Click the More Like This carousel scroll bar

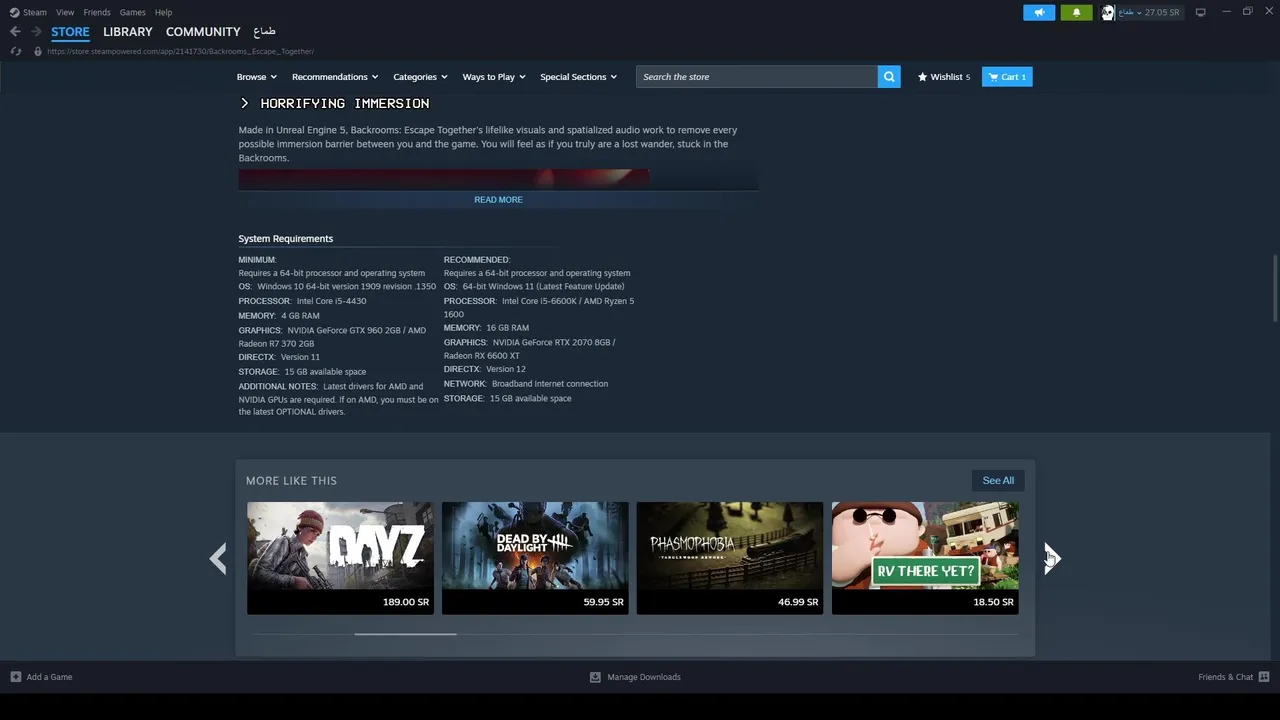(405, 634)
